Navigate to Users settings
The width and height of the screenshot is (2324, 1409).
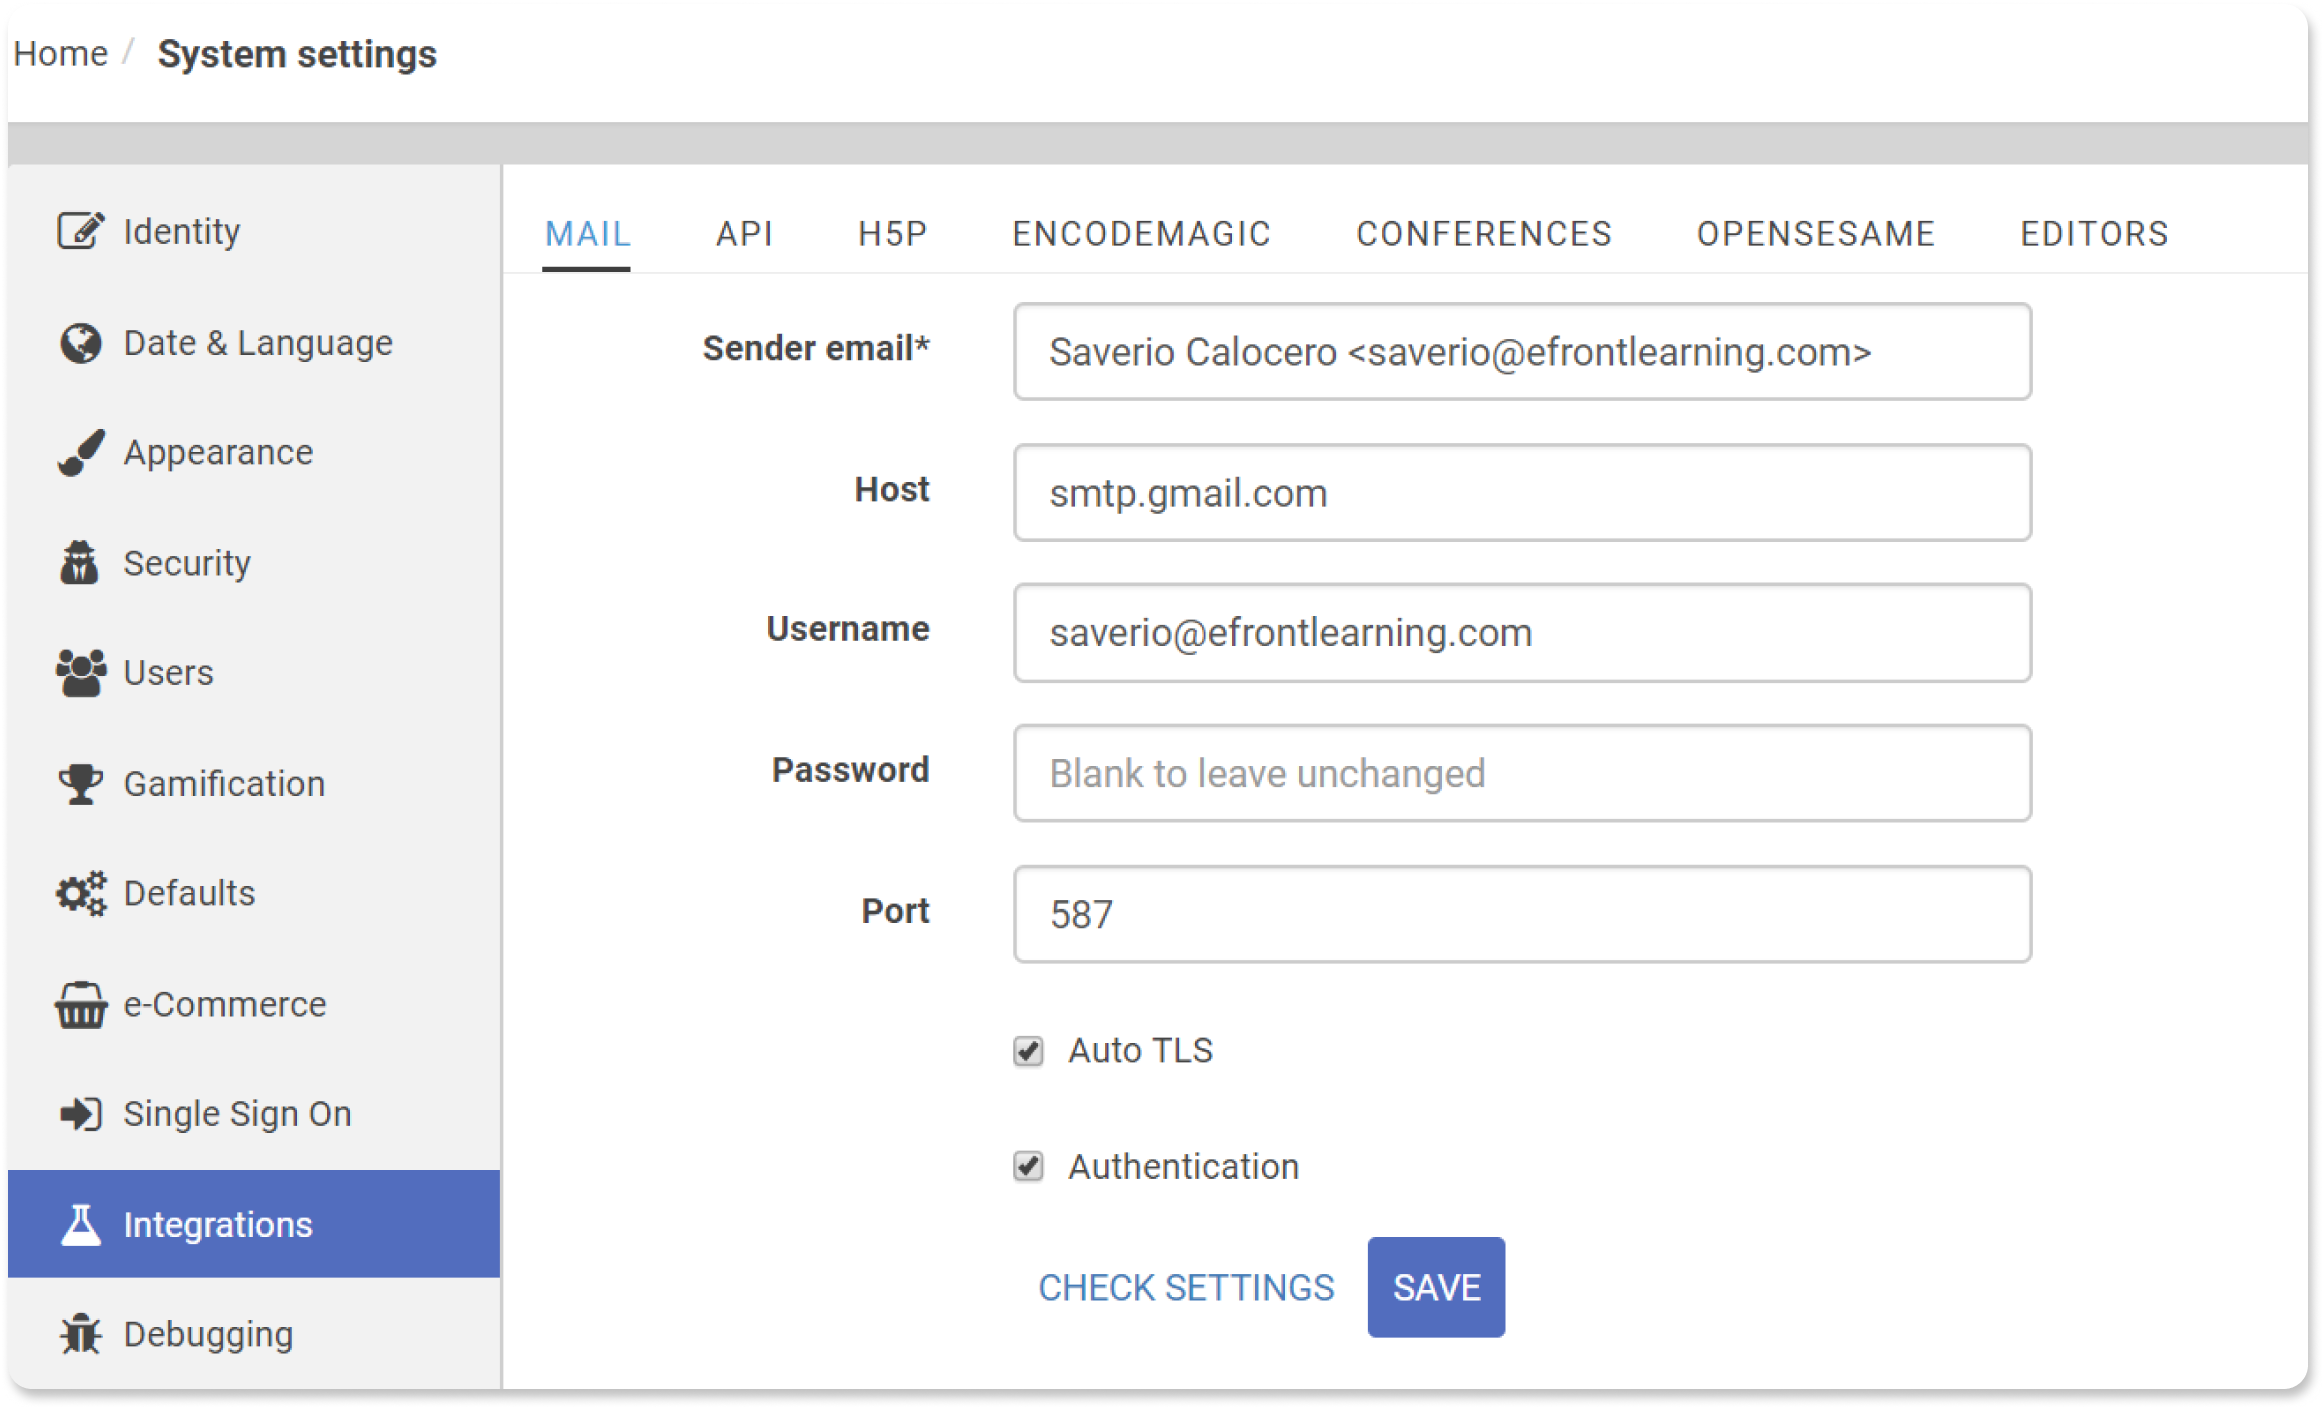click(x=166, y=670)
